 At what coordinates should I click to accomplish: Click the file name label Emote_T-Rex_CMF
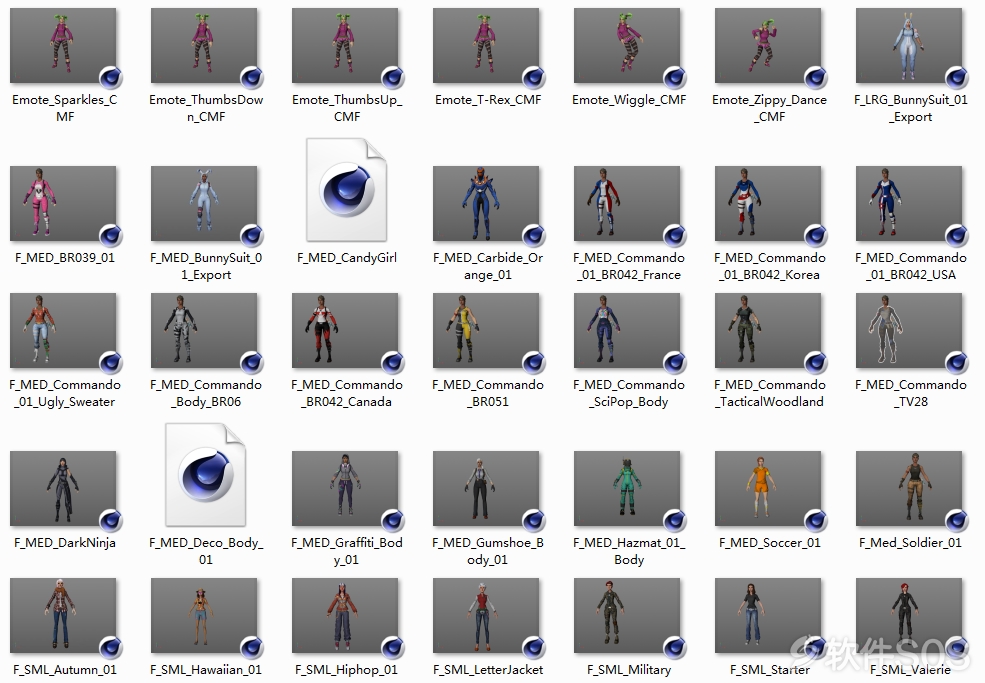point(488,99)
